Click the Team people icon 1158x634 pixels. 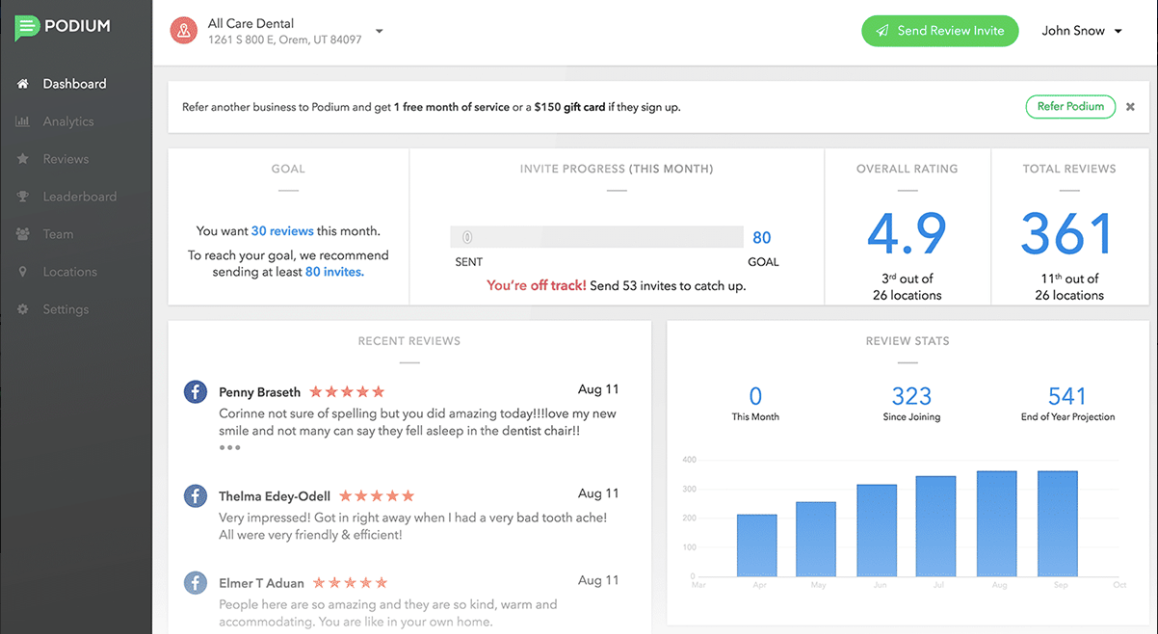[23, 234]
